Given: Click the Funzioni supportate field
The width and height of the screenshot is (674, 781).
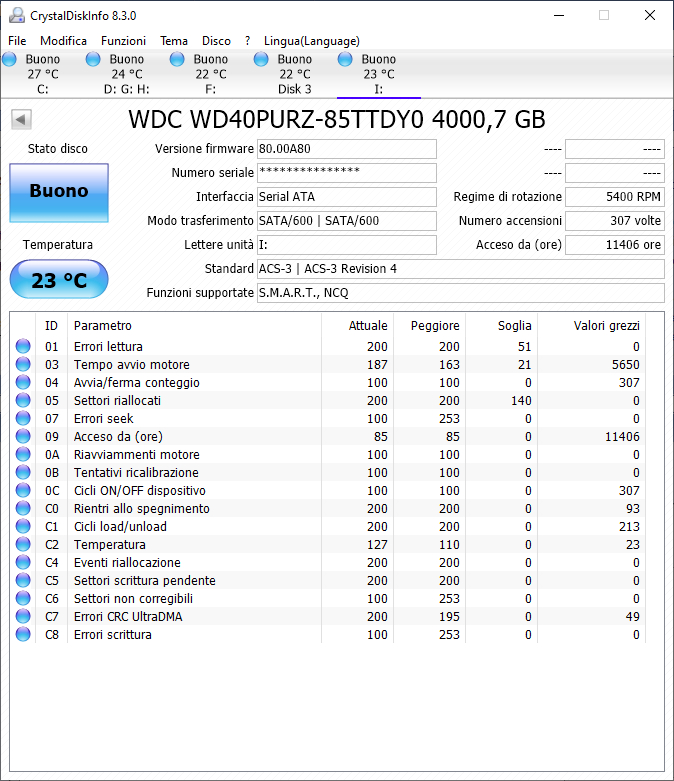Looking at the screenshot, I should tap(461, 293).
